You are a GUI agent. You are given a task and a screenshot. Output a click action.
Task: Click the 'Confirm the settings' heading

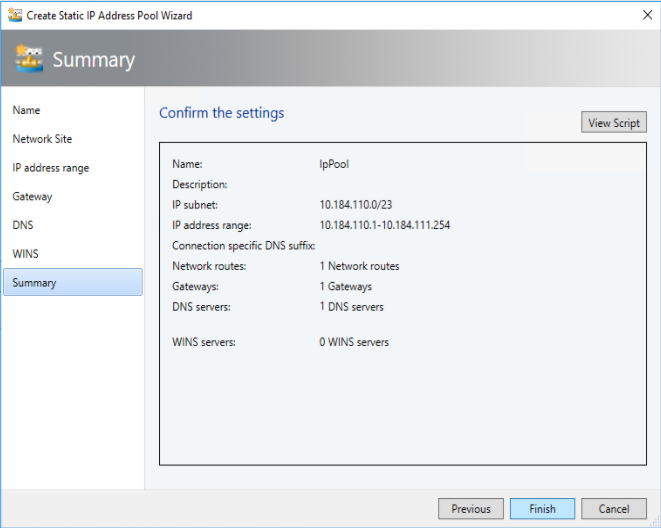pos(222,113)
